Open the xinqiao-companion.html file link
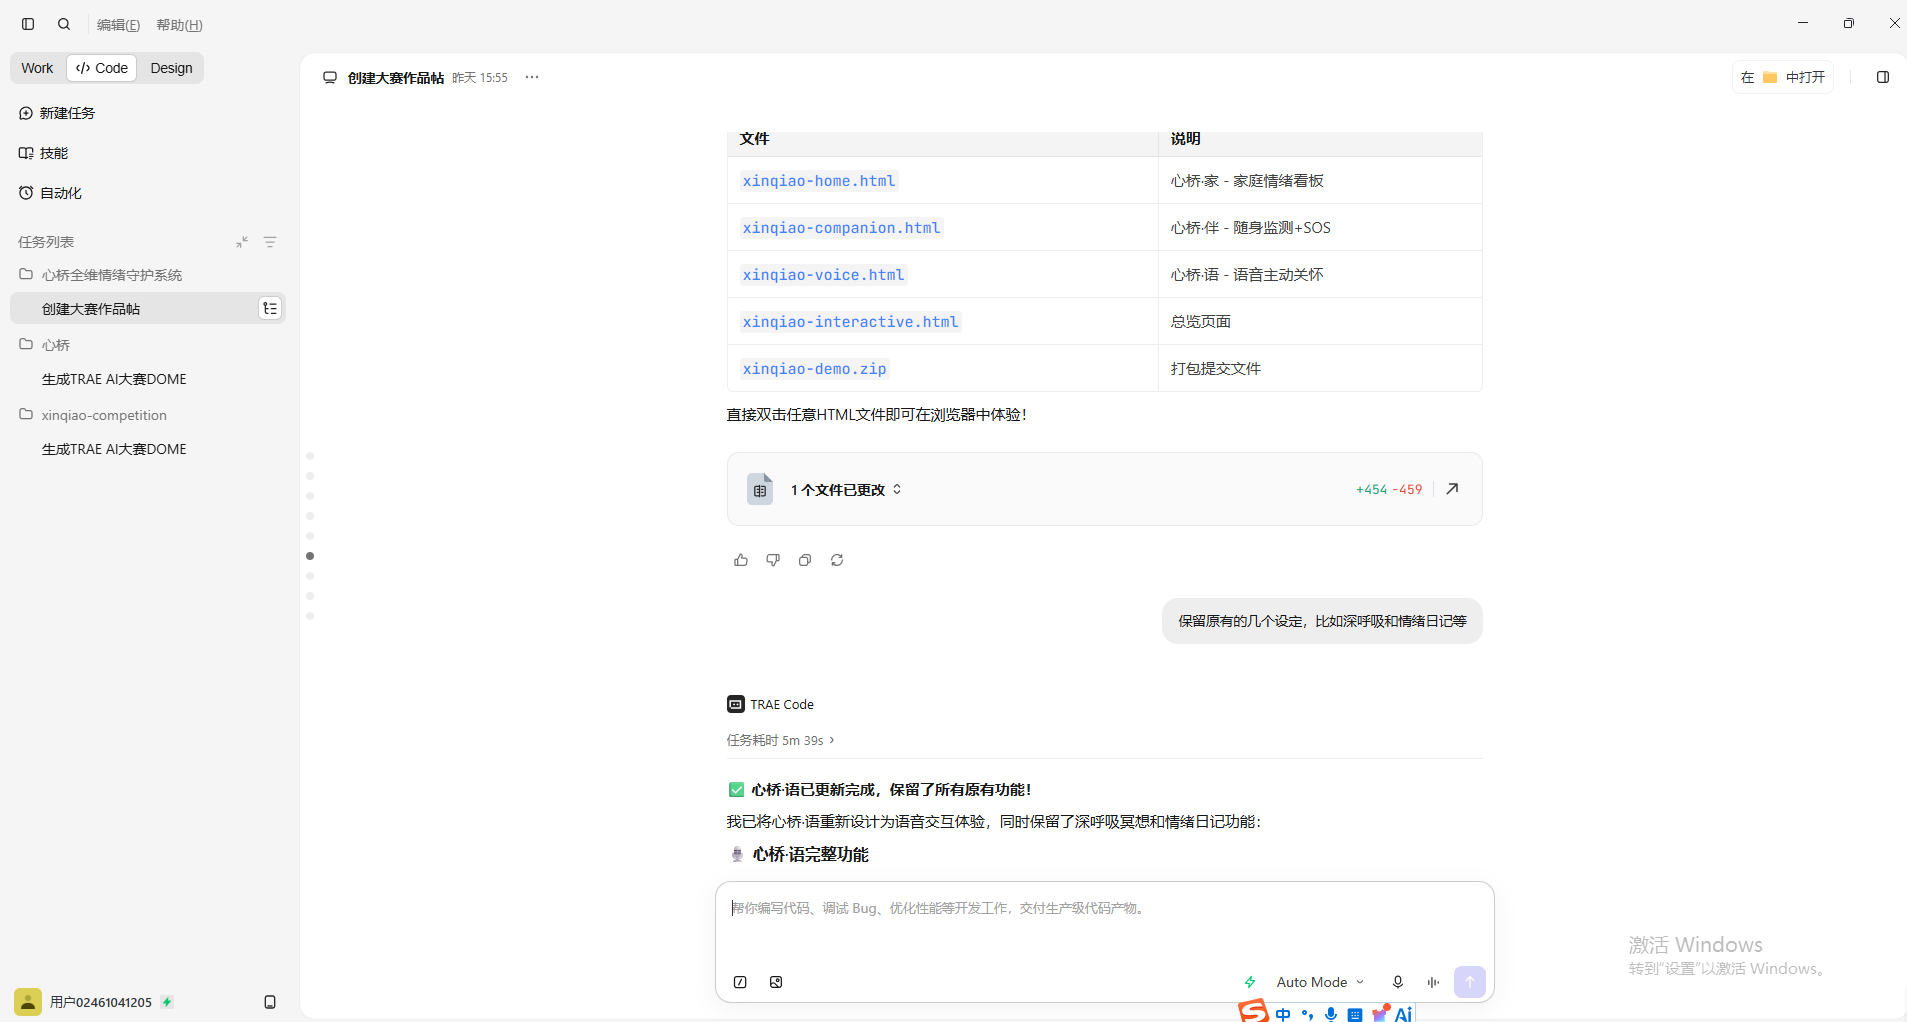 click(x=841, y=228)
